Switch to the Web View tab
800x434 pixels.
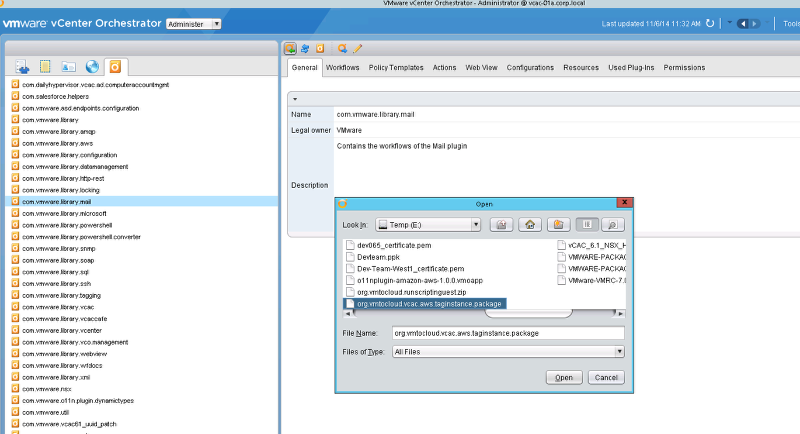click(481, 67)
